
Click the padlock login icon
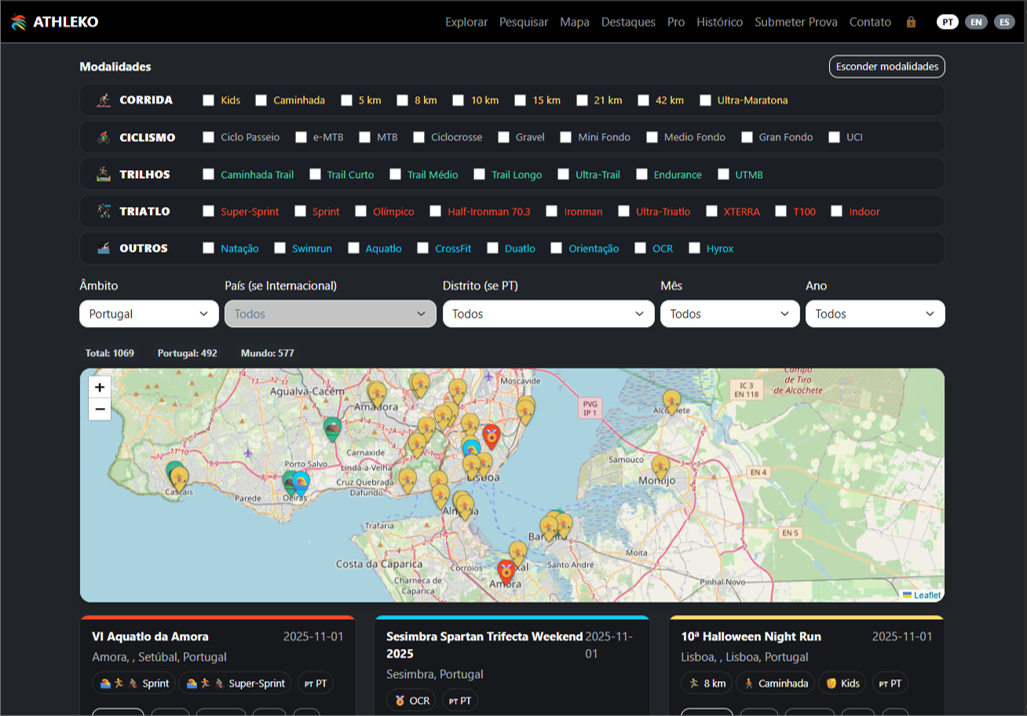911,22
